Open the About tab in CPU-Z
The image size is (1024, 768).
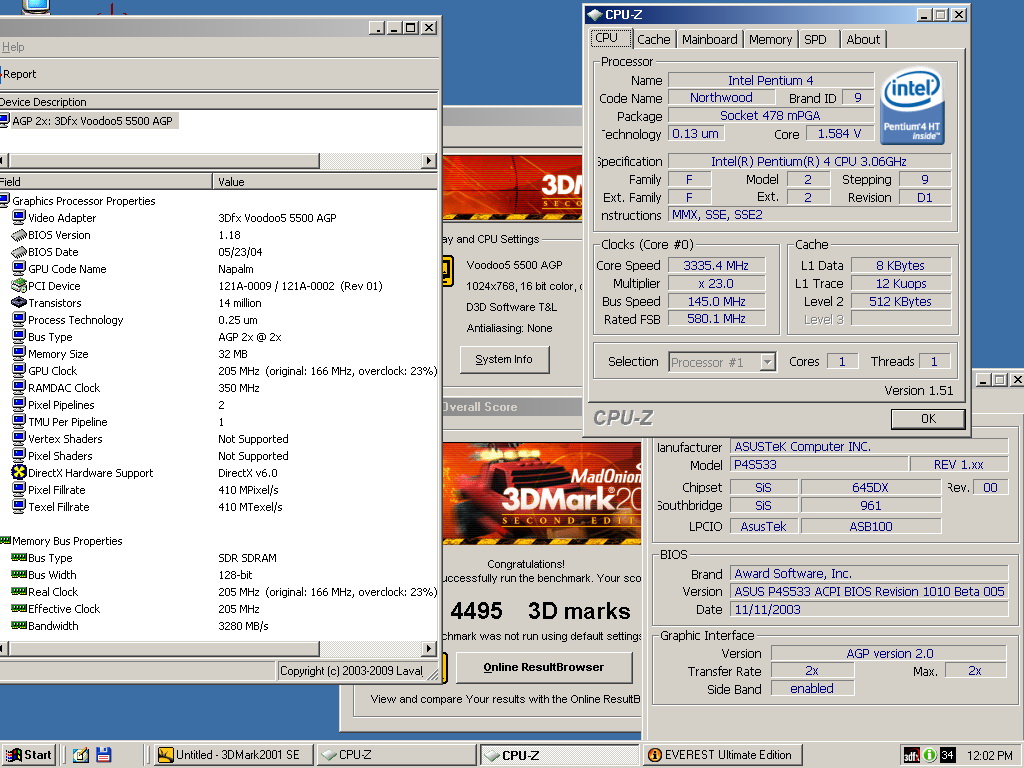[863, 39]
